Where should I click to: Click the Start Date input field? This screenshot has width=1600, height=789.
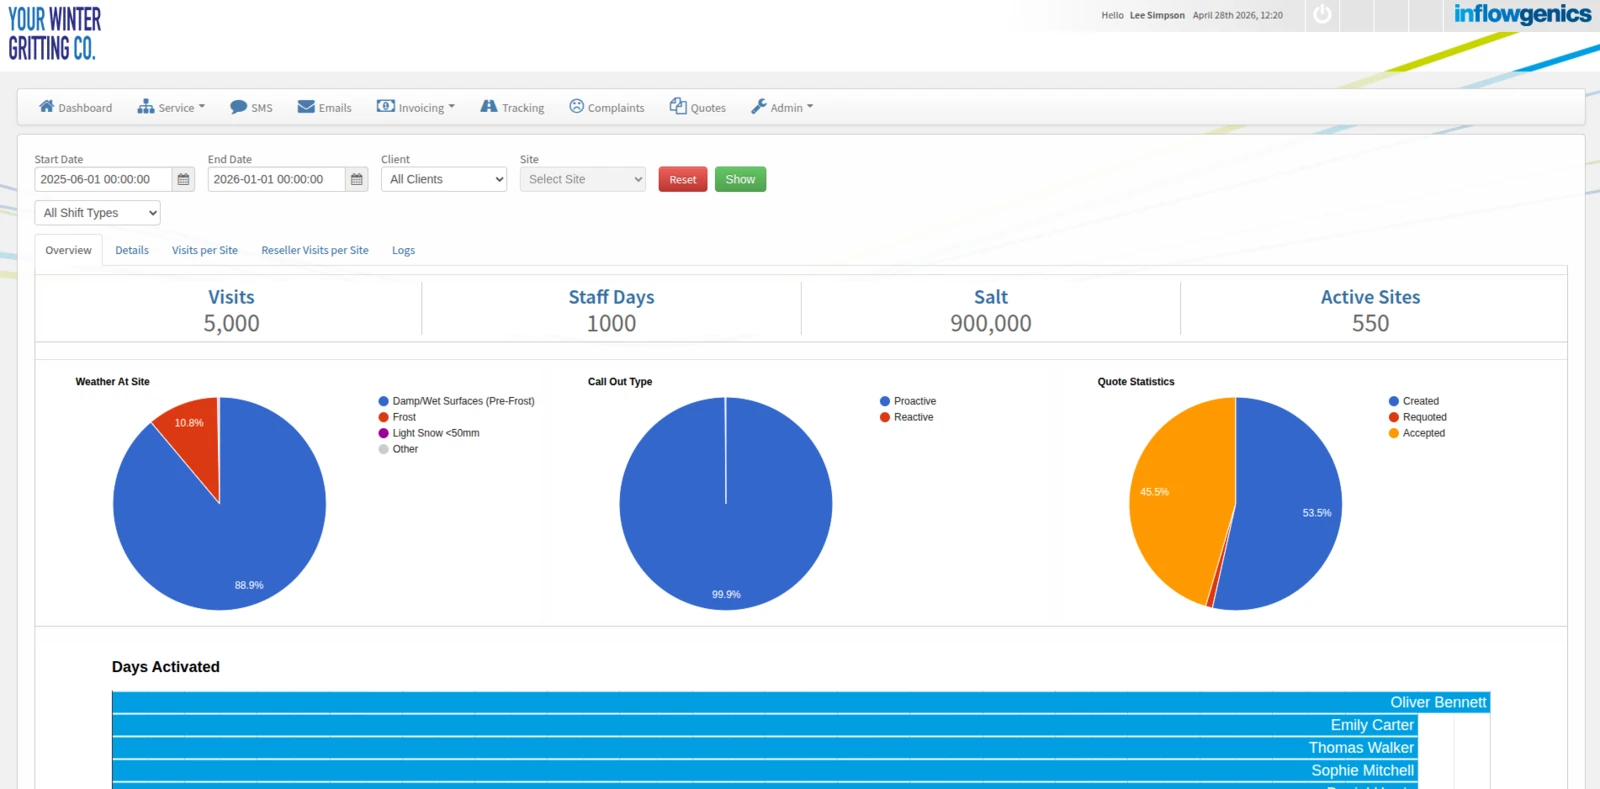click(x=103, y=179)
